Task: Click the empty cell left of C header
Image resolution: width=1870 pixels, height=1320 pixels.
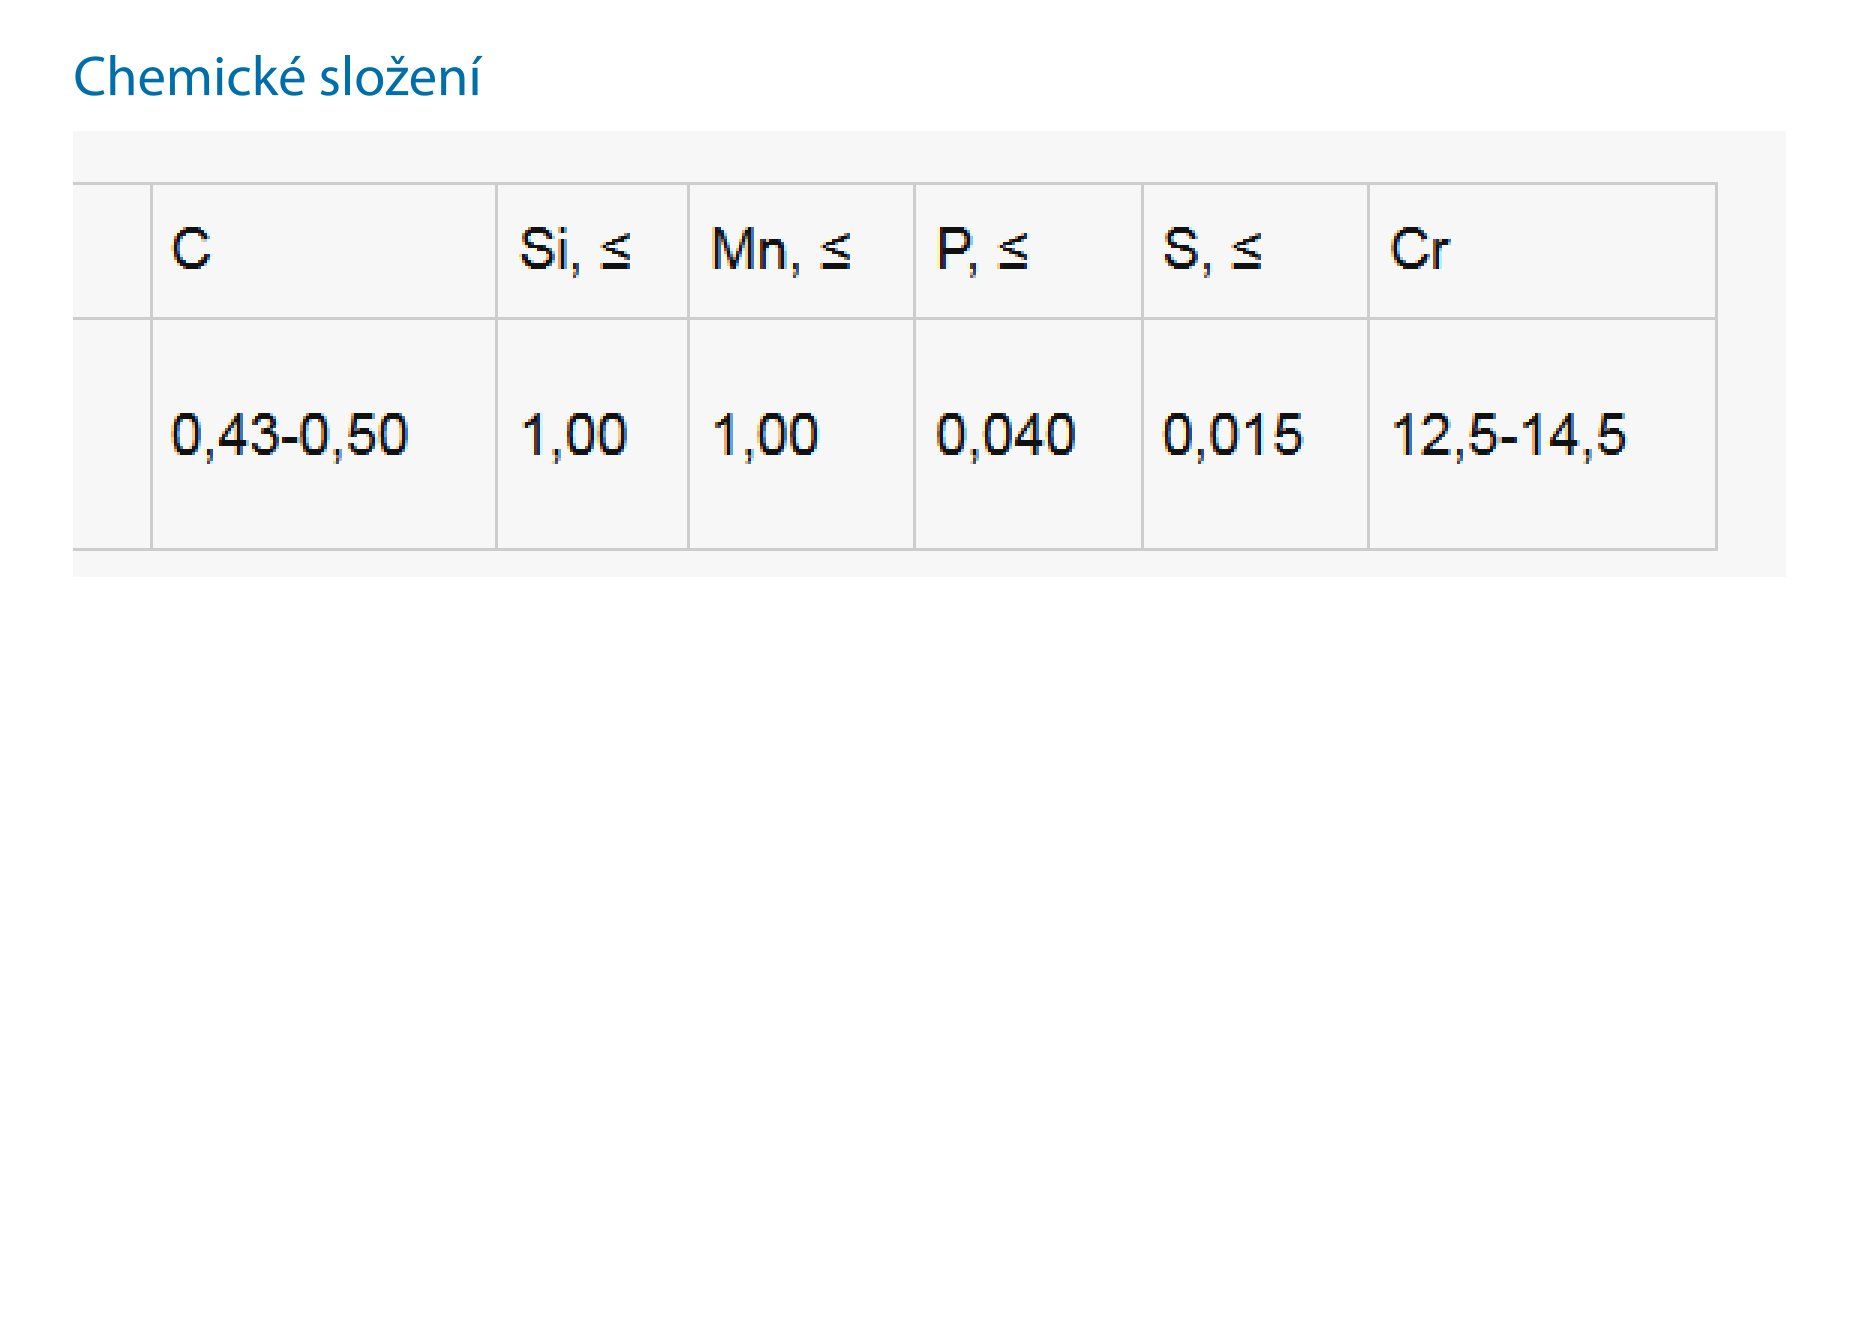Action: [x=112, y=250]
